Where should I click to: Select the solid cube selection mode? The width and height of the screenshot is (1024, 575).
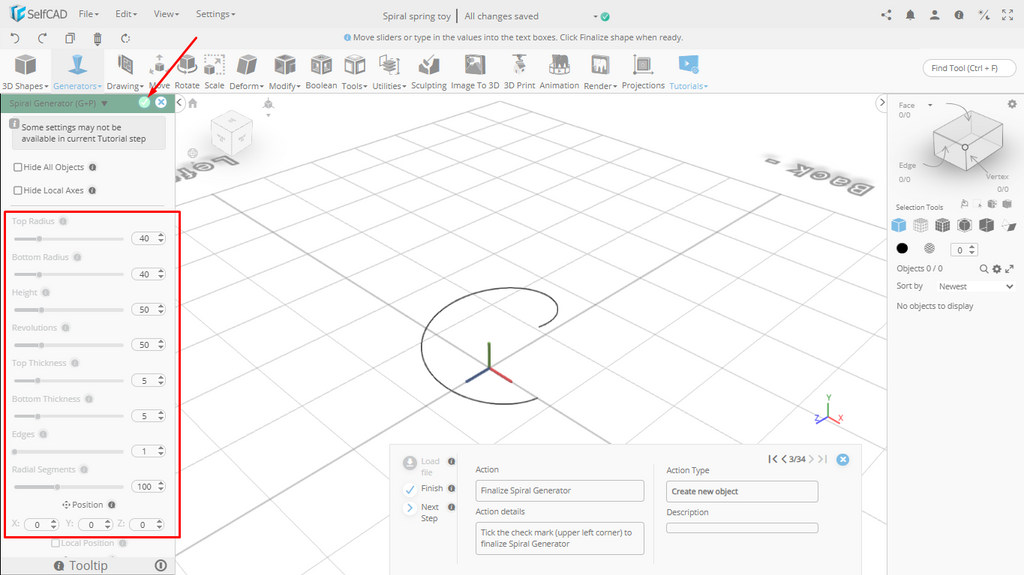[x=899, y=225]
